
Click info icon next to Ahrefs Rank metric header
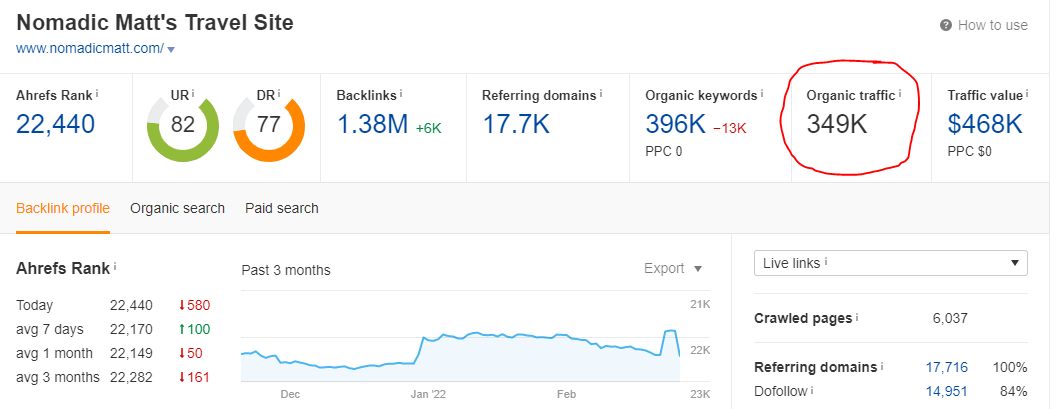click(x=97, y=94)
